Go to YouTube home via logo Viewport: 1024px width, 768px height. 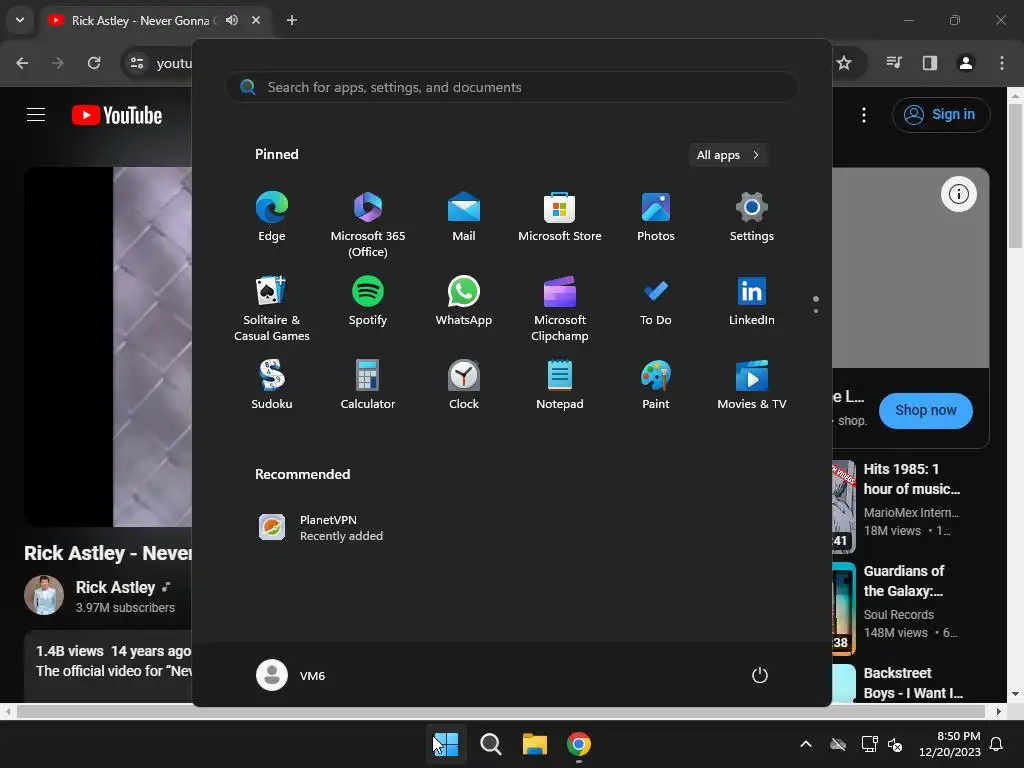pos(117,115)
